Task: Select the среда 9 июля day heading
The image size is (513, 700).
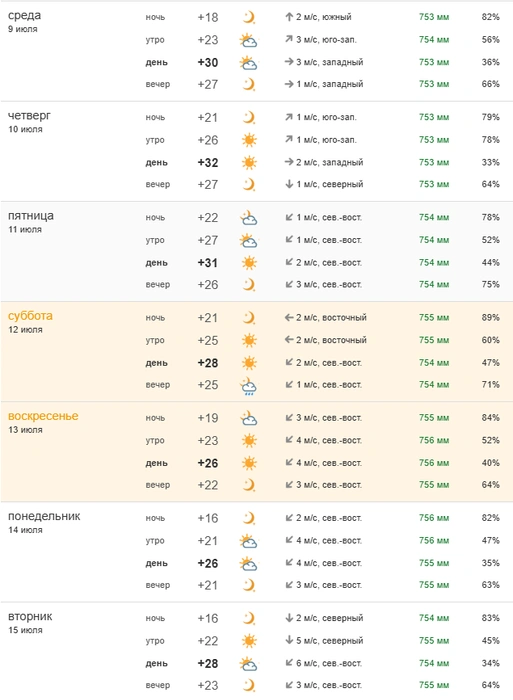Action: click(x=25, y=21)
